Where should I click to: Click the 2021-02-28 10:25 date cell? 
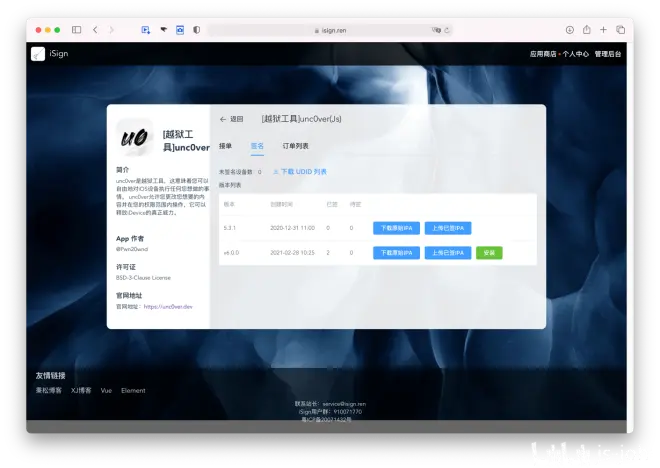(x=293, y=253)
